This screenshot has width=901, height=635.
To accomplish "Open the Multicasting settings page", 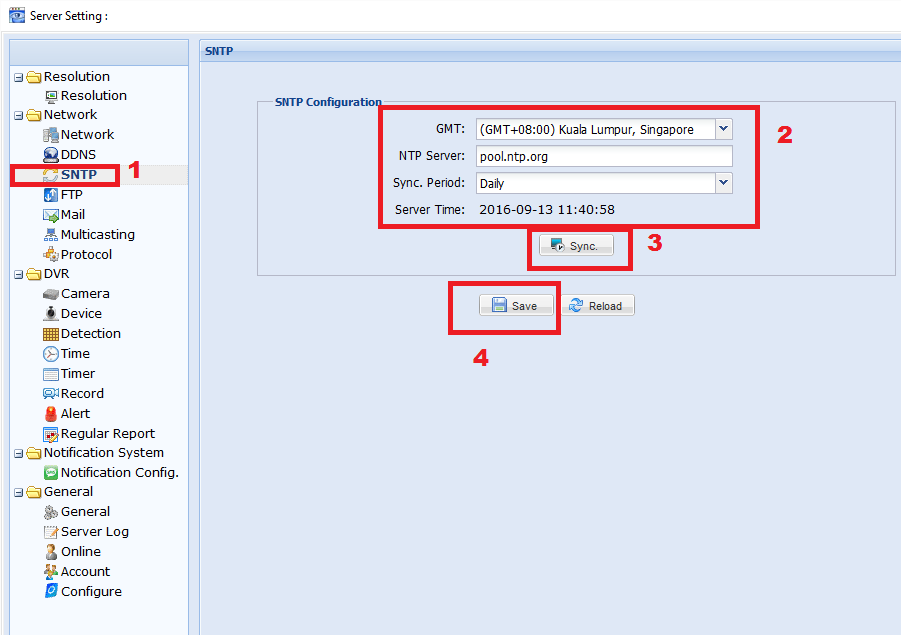I will click(x=97, y=234).
